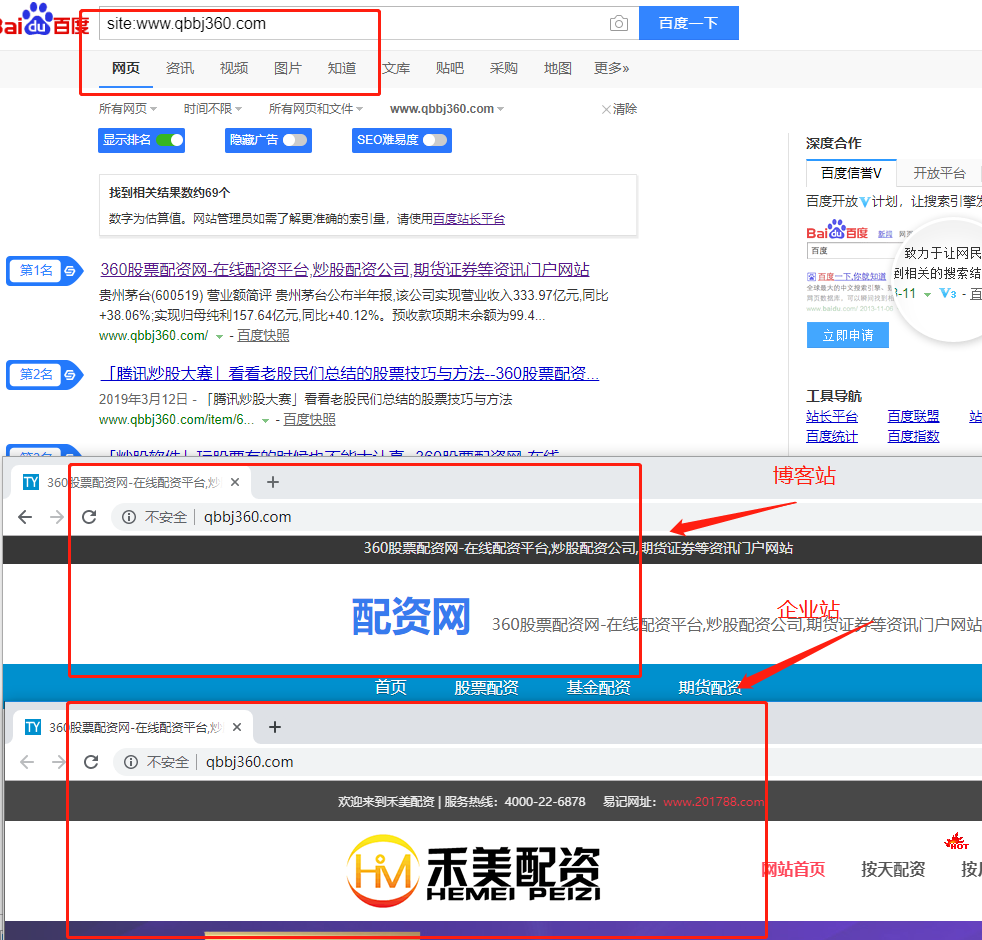The width and height of the screenshot is (982, 940).
Task: Click back arrow in upper qbbj360 browser
Action: point(25,517)
